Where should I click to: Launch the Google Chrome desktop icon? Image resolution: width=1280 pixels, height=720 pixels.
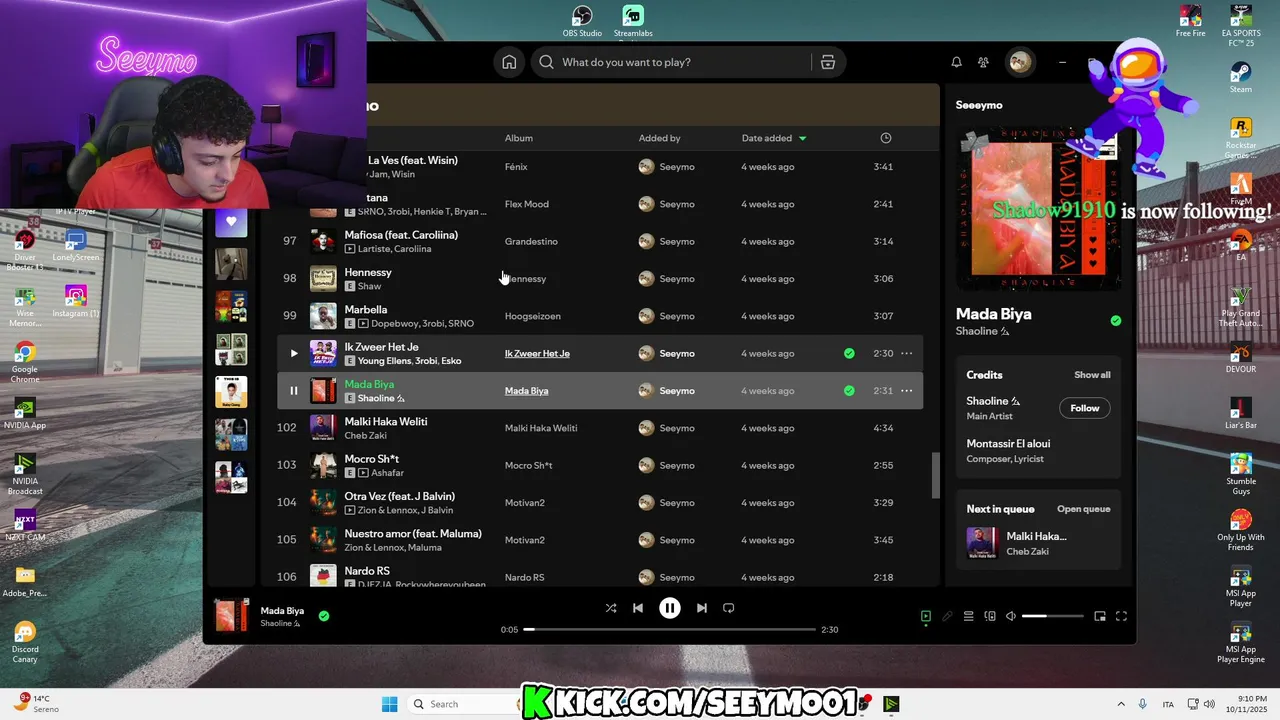(25, 361)
